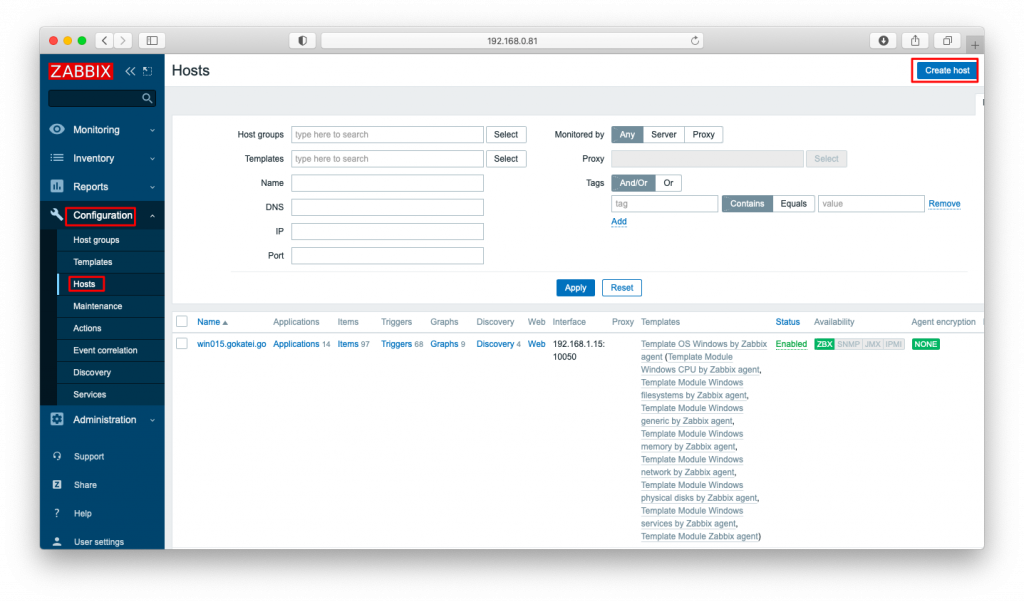This screenshot has height=602, width=1024.
Task: Collapse the sidebar with the double chevron
Action: 129,71
